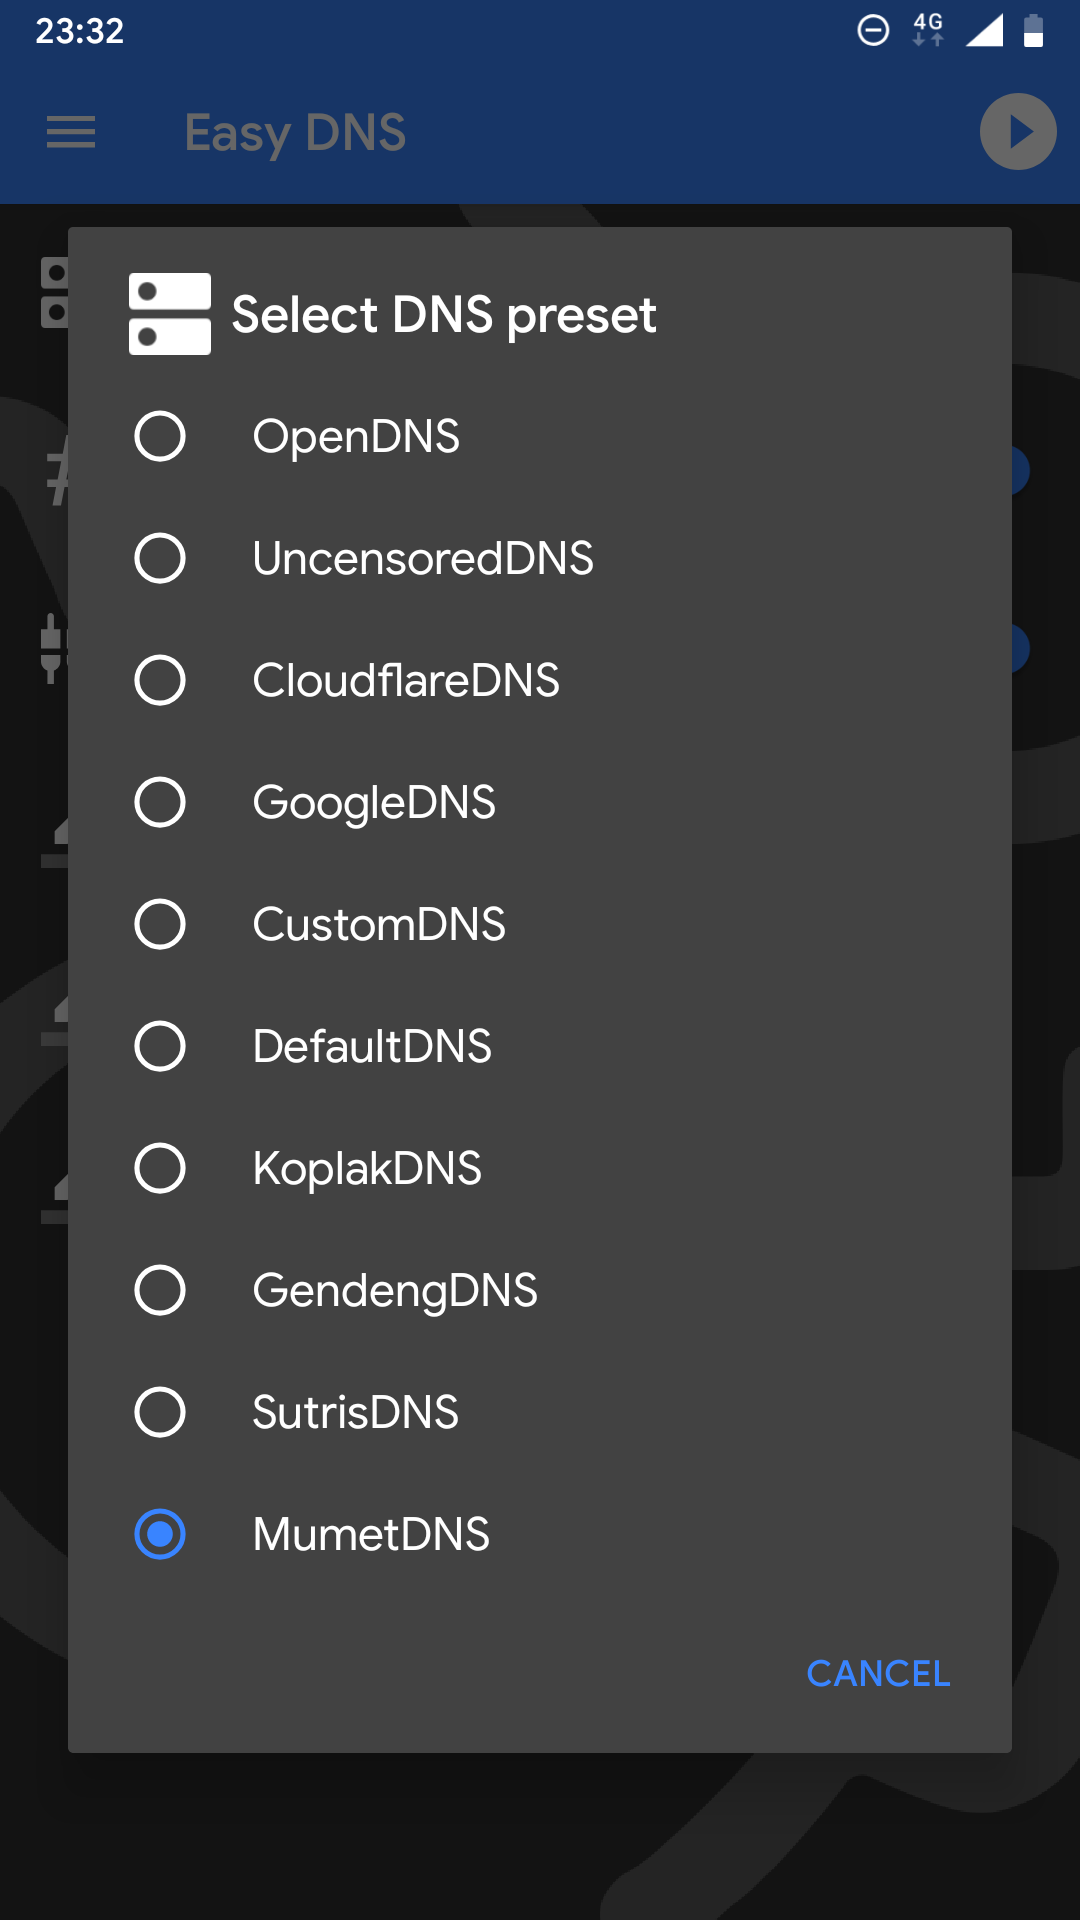
Task: Tap the clock in status bar
Action: pyautogui.click(x=80, y=31)
